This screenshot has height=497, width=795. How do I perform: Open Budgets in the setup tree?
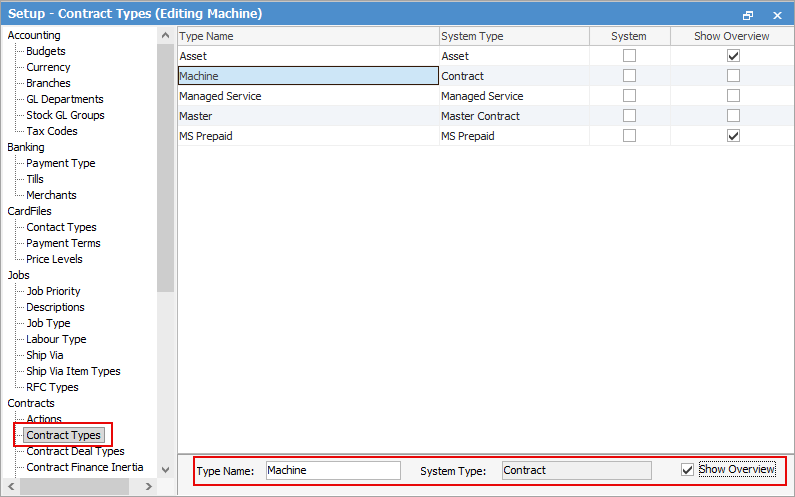click(x=46, y=51)
